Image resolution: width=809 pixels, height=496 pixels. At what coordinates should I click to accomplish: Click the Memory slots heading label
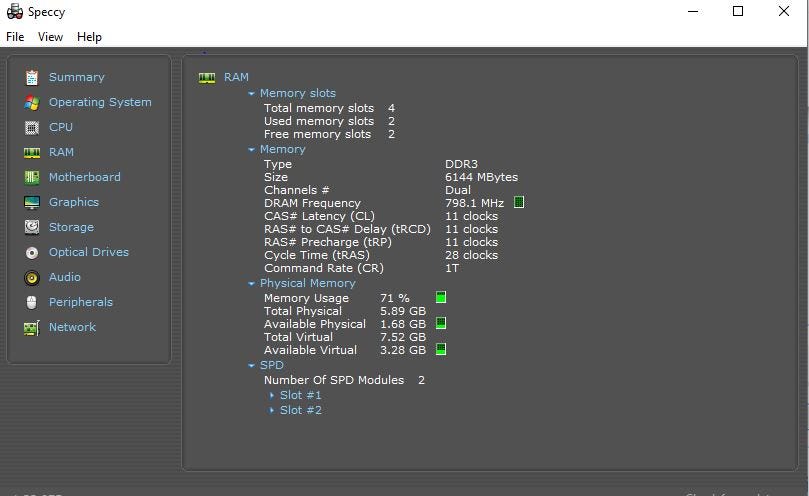298,93
